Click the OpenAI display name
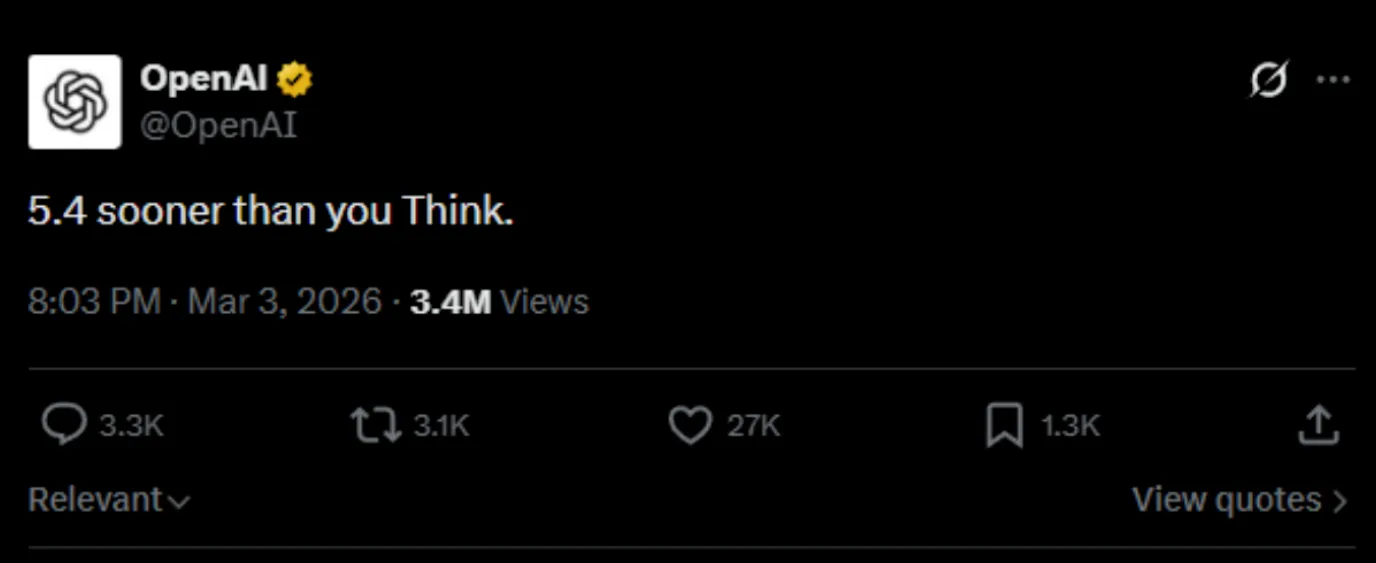The height and width of the screenshot is (563, 1376). pyautogui.click(x=204, y=78)
